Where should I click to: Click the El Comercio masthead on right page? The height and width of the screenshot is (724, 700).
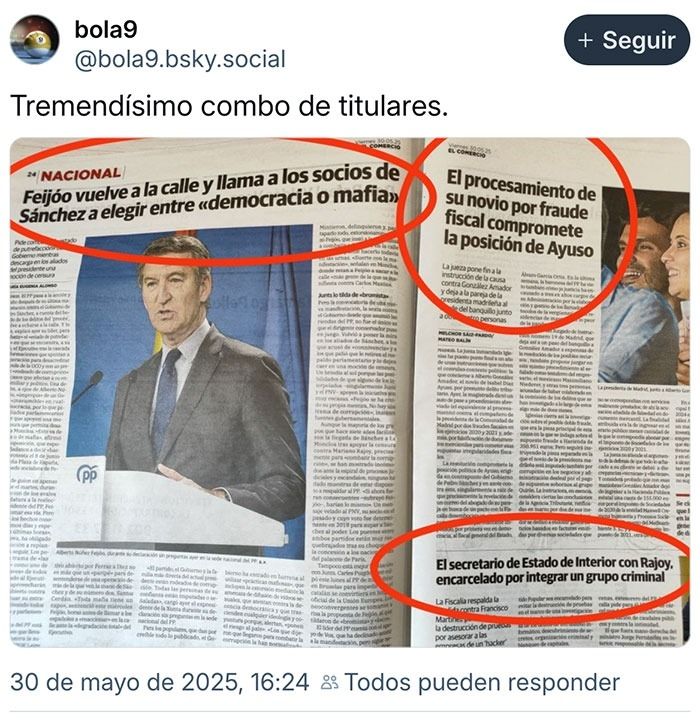pyautogui.click(x=466, y=152)
